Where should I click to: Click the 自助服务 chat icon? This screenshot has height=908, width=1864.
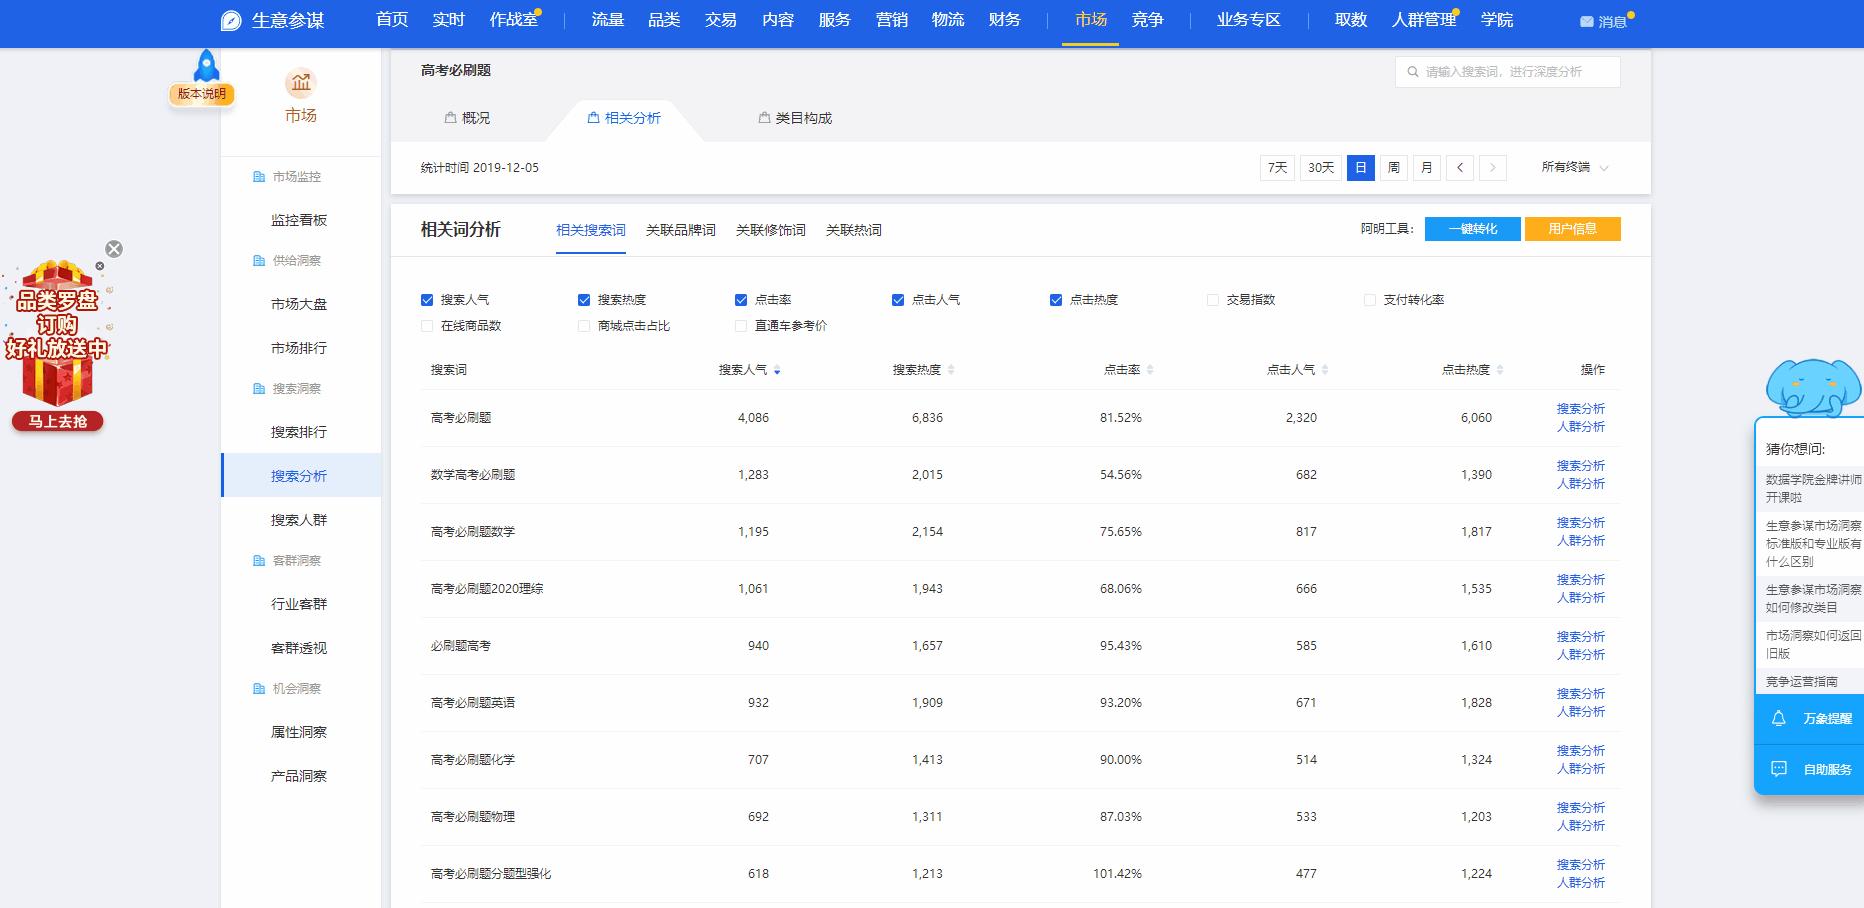(1779, 769)
